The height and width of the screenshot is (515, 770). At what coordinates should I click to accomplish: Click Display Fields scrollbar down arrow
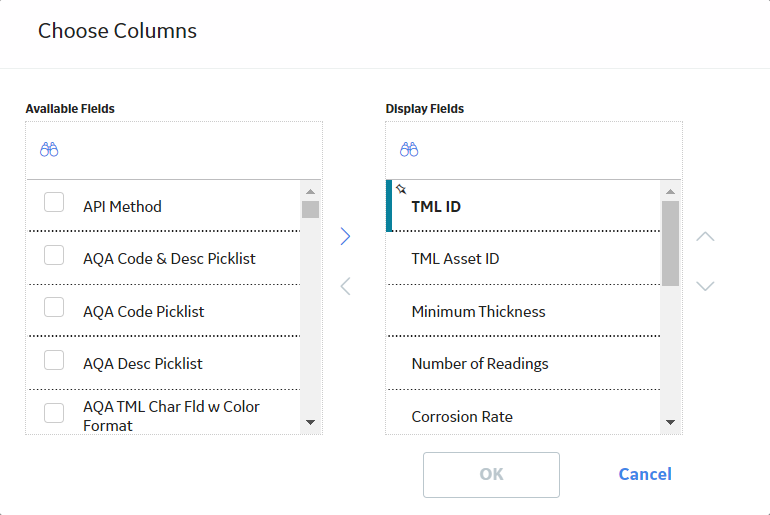(670, 422)
